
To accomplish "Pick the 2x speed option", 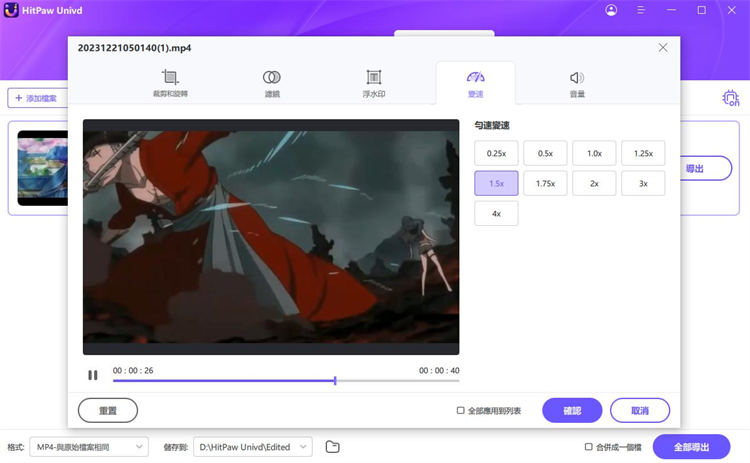I will pyautogui.click(x=594, y=183).
